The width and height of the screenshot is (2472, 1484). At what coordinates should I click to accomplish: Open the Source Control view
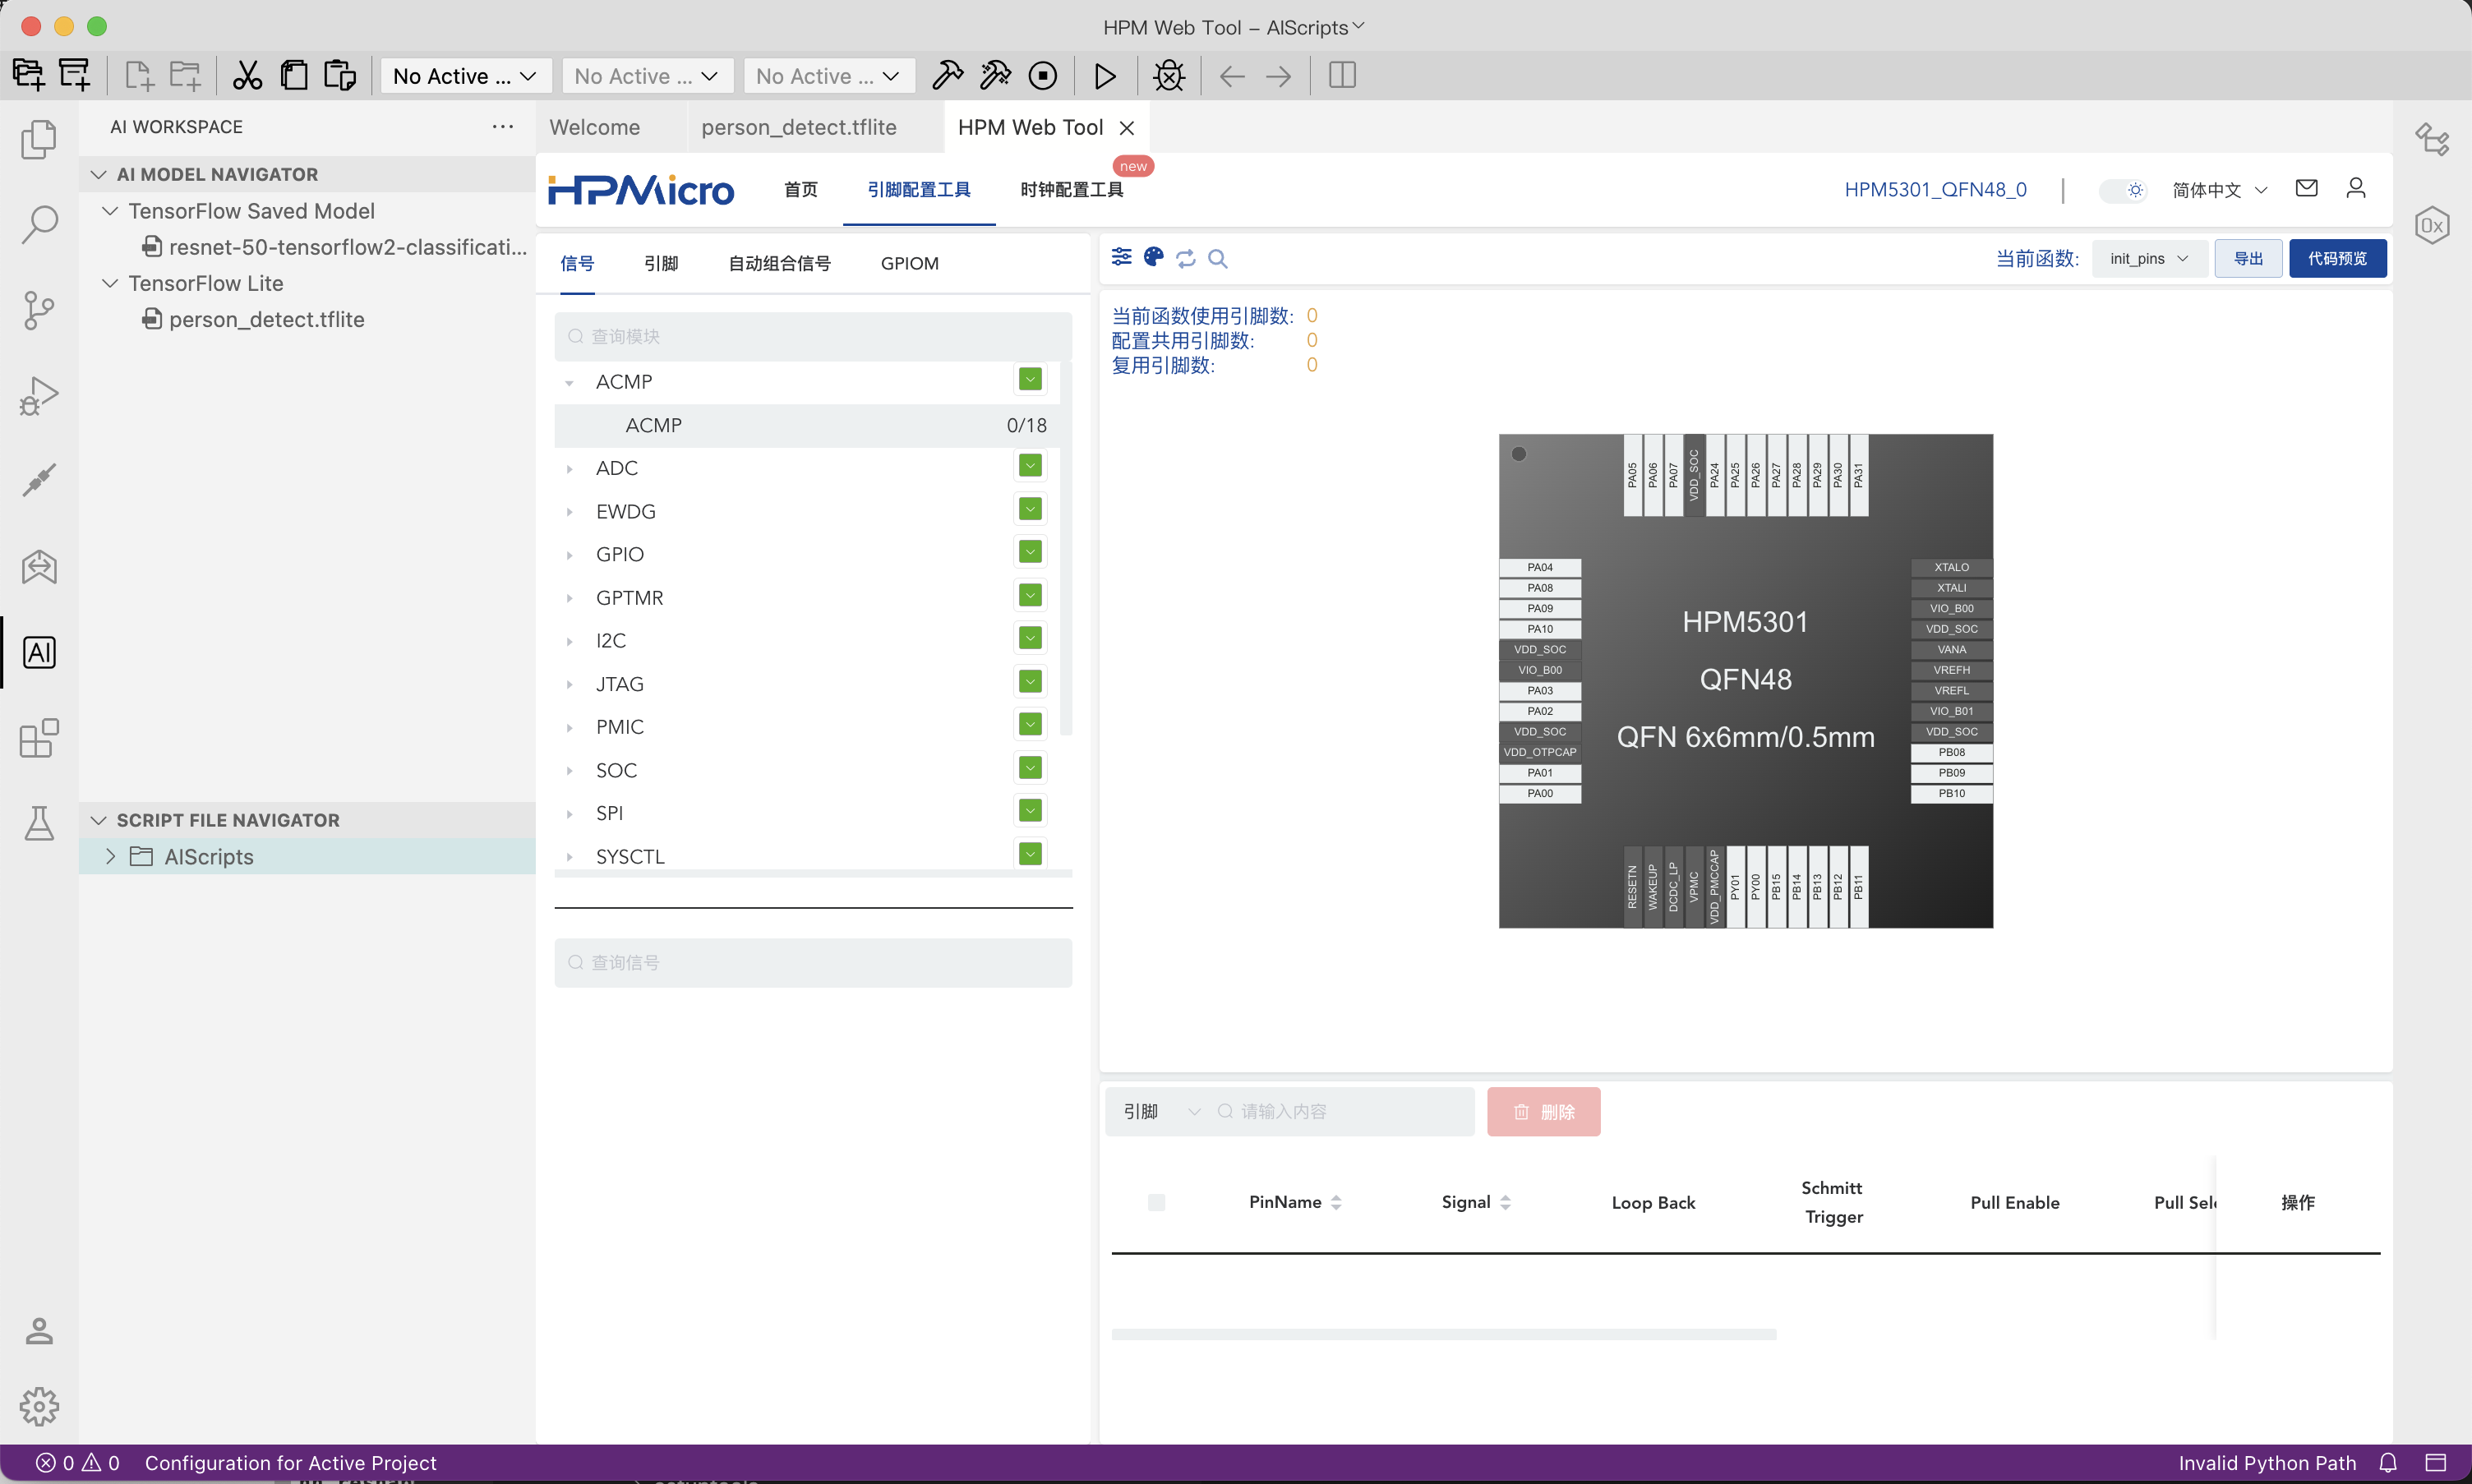[39, 310]
